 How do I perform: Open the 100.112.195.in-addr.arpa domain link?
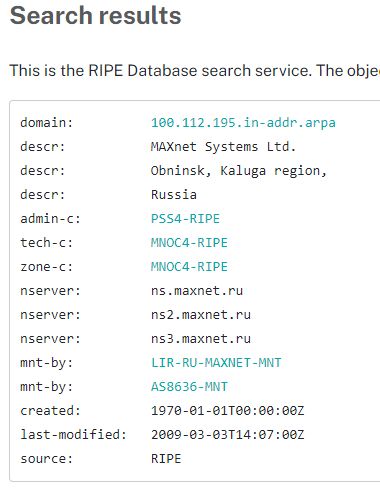click(243, 123)
